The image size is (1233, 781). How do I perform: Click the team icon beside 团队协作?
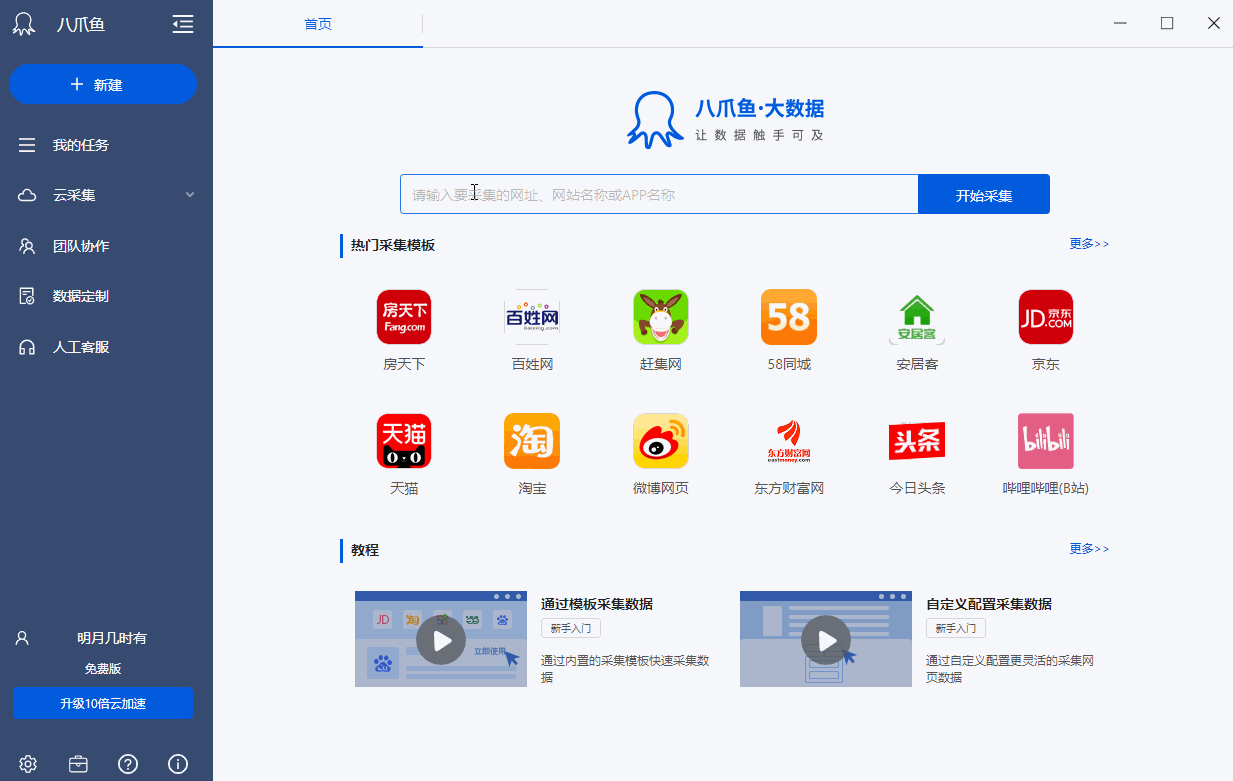pos(27,246)
